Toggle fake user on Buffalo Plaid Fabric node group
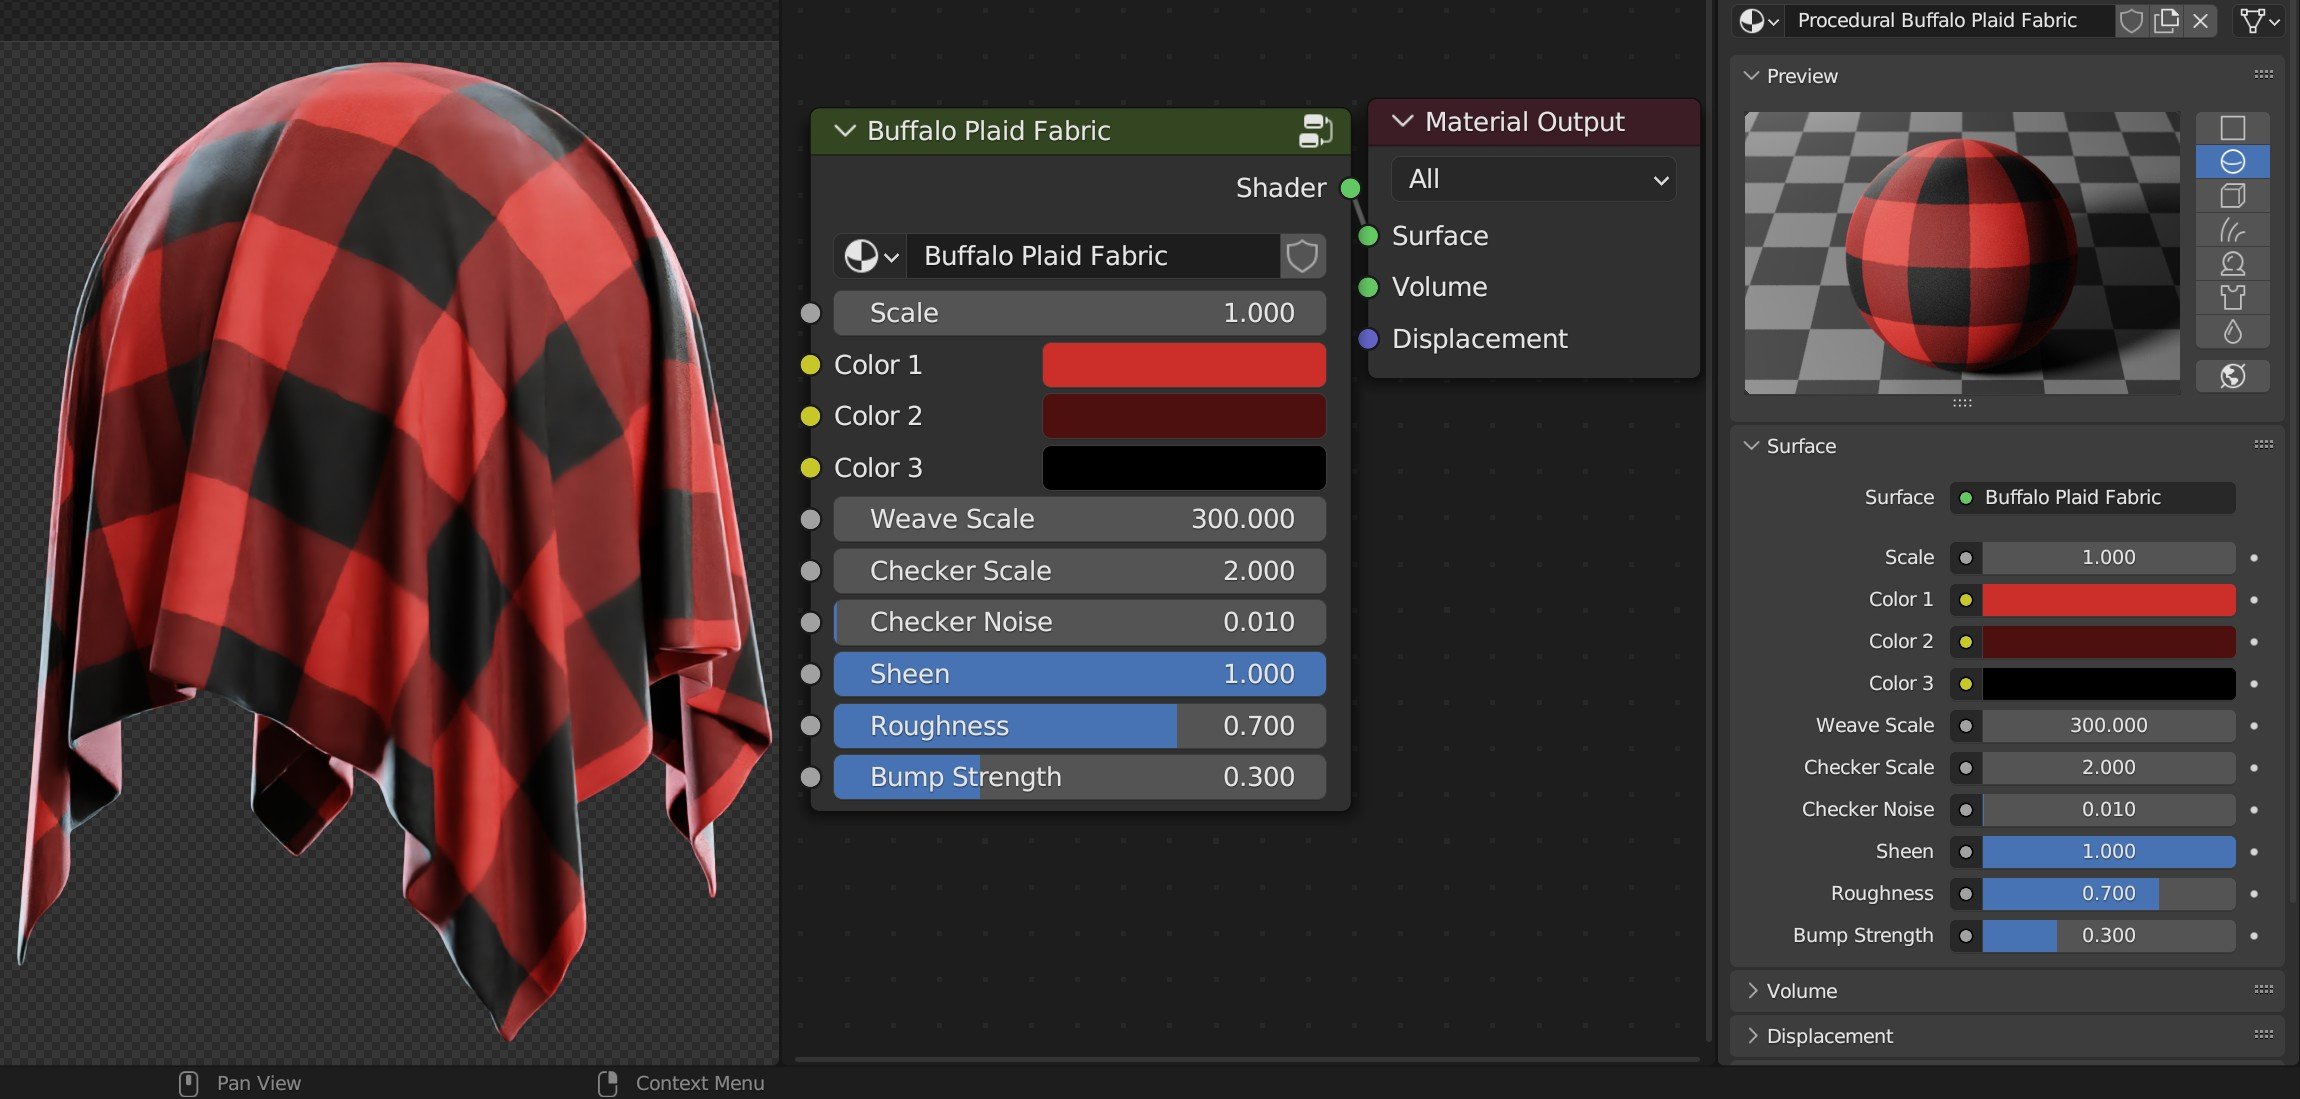The image size is (2300, 1099). [1302, 256]
